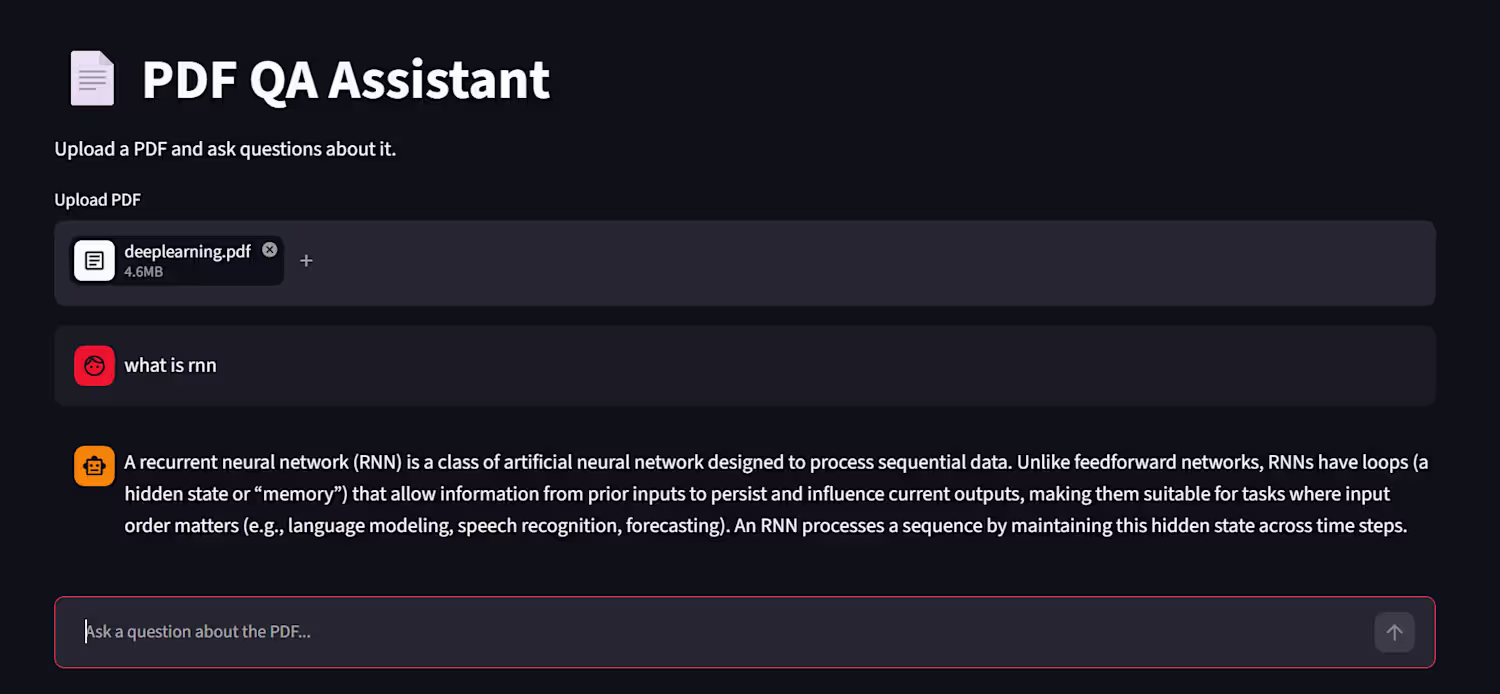Click the white file icon of deeplearning.pdf
The width and height of the screenshot is (1500, 694).
tap(94, 261)
